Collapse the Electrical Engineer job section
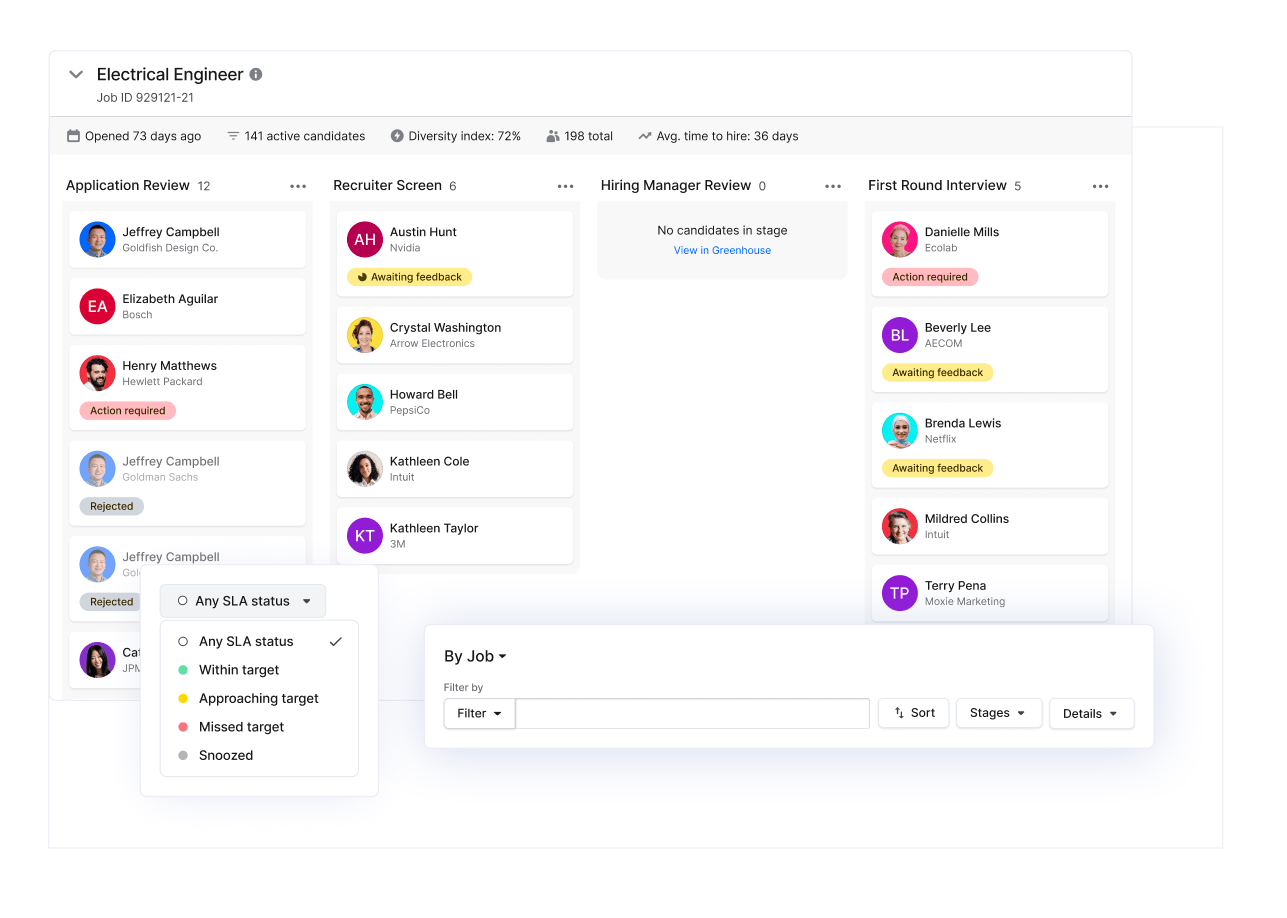The image size is (1287, 918). [x=76, y=75]
